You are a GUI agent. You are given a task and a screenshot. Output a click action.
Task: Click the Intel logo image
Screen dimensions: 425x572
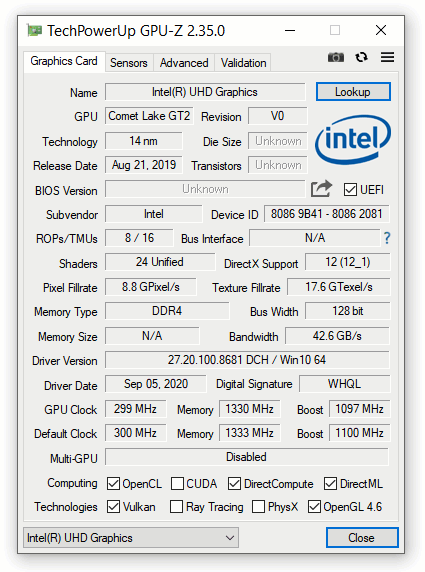click(352, 140)
